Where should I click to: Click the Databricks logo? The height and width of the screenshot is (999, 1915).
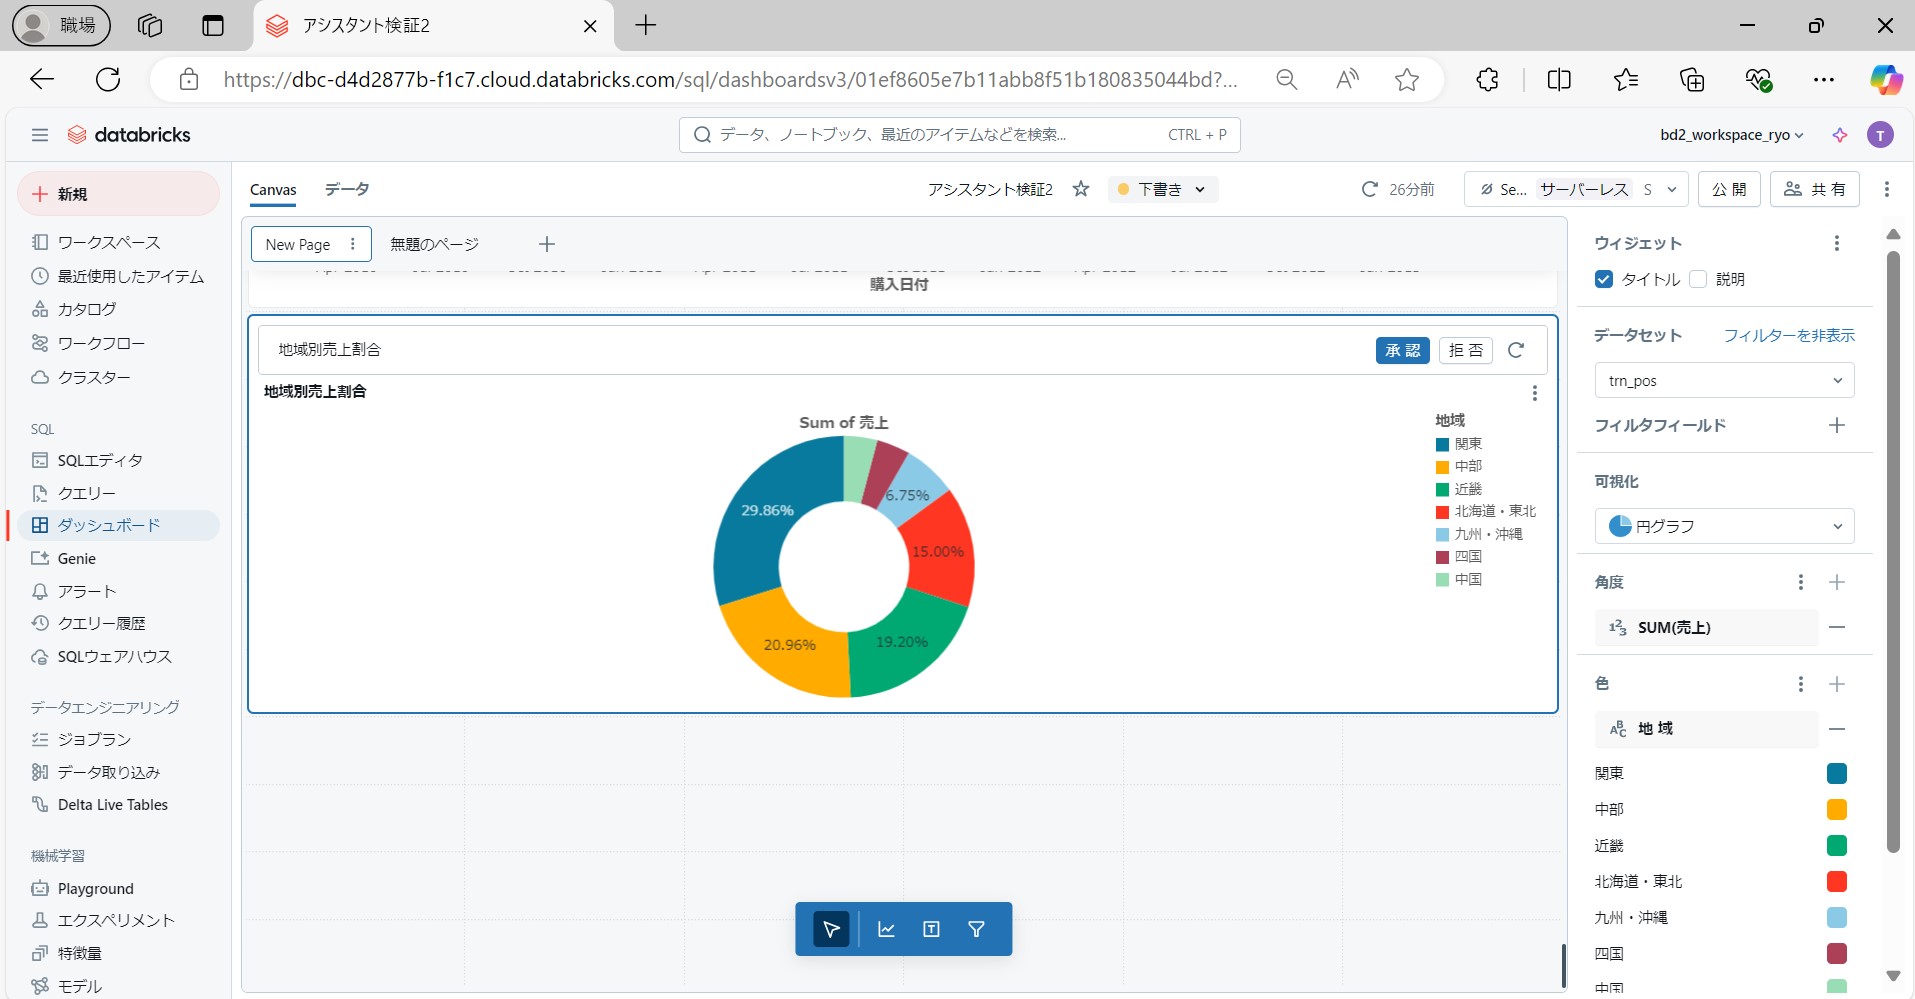(129, 135)
